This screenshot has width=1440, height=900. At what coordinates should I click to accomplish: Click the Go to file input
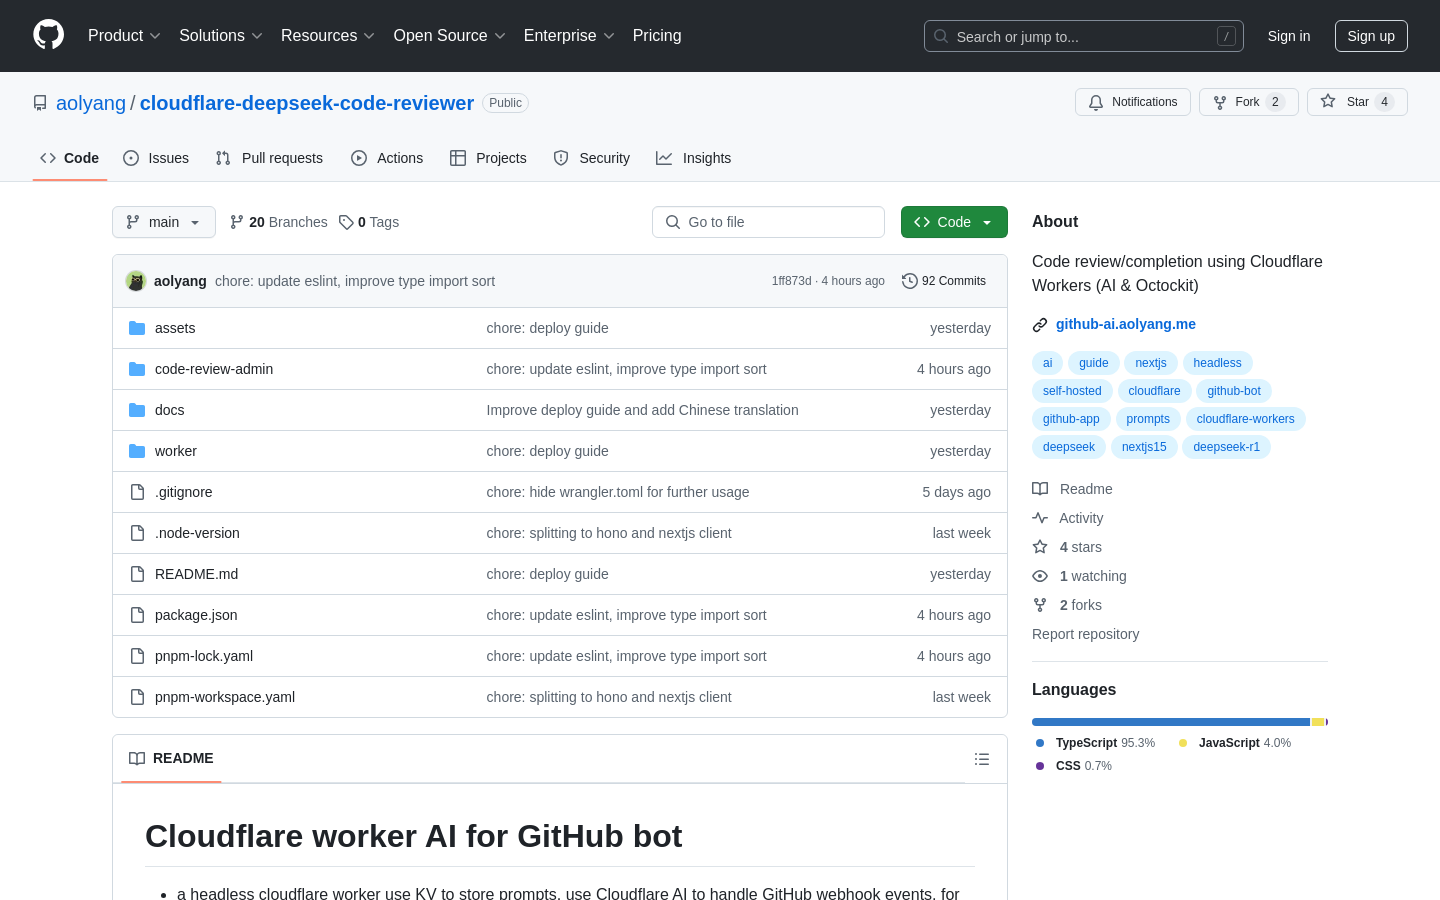pyautogui.click(x=768, y=222)
